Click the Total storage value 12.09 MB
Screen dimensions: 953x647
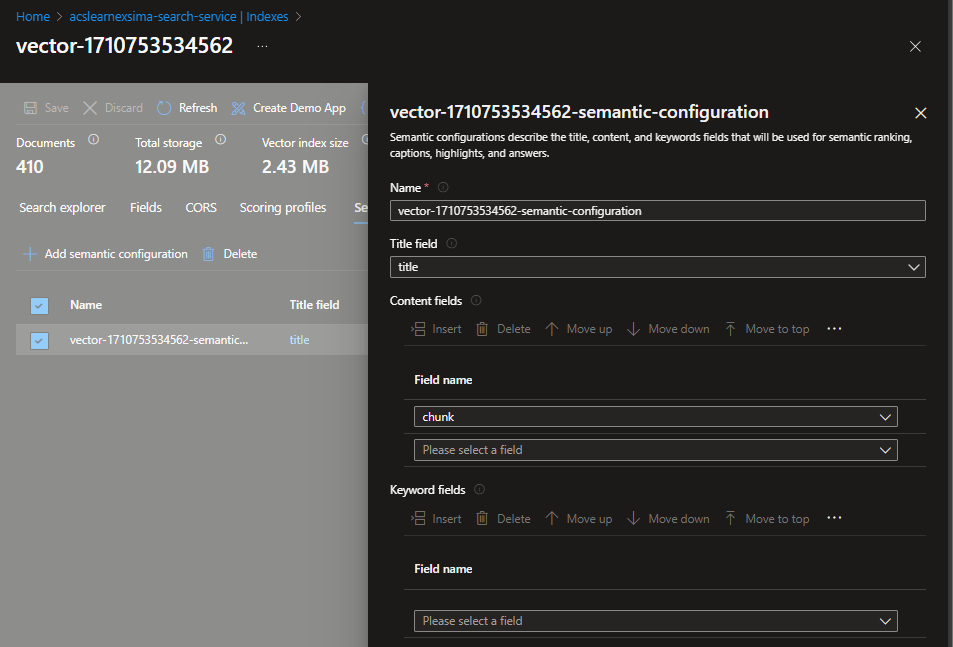tap(172, 167)
